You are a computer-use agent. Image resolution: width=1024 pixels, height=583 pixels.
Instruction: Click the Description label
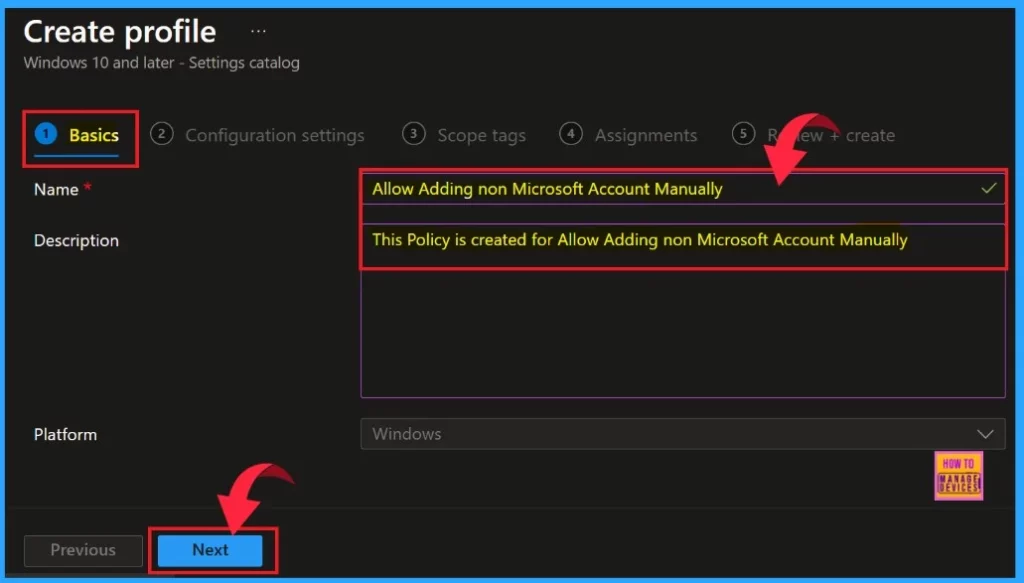[x=76, y=240]
